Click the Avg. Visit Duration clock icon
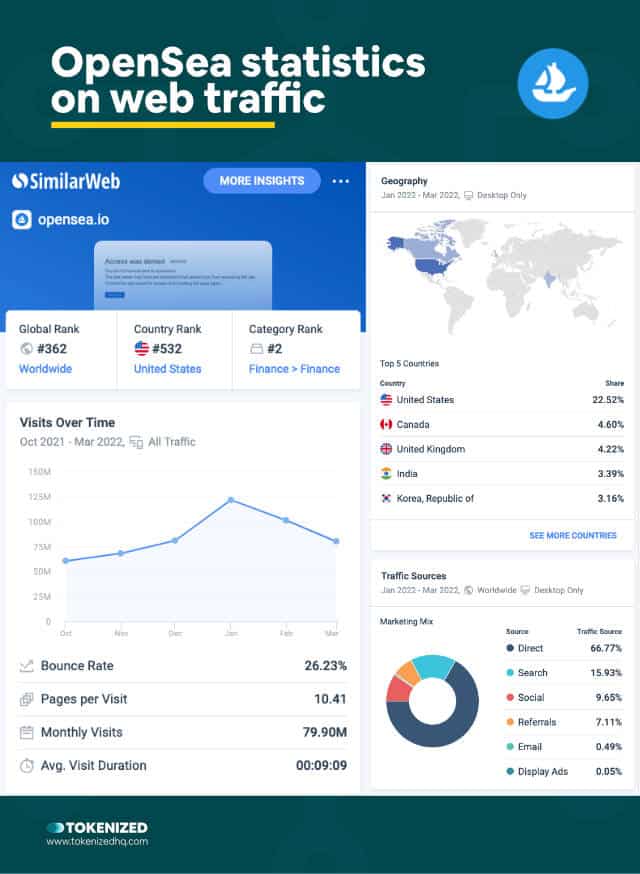Viewport: 640px width, 874px height. pyautogui.click(x=26, y=766)
